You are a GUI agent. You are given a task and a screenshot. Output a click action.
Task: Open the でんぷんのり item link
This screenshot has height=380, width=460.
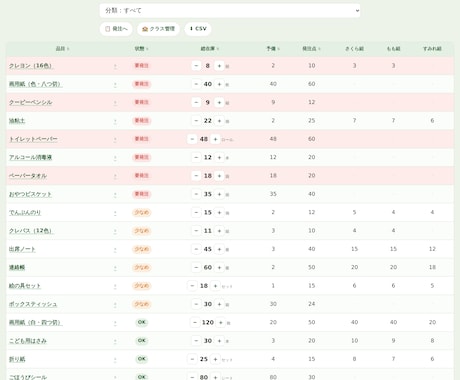(x=25, y=212)
